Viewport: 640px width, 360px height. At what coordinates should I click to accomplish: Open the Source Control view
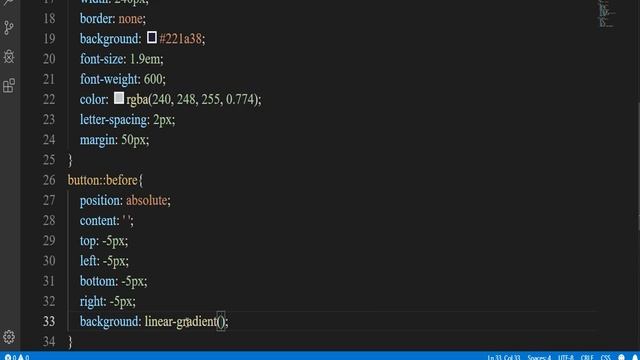9,28
